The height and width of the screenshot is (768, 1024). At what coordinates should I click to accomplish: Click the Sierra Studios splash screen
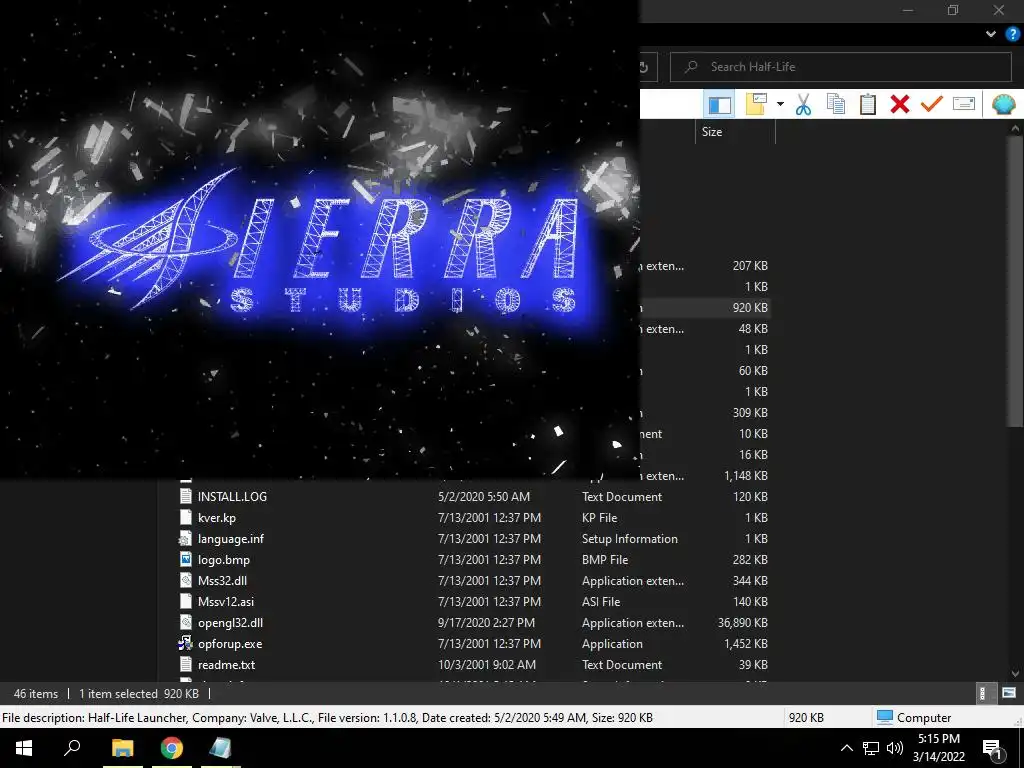coord(319,239)
